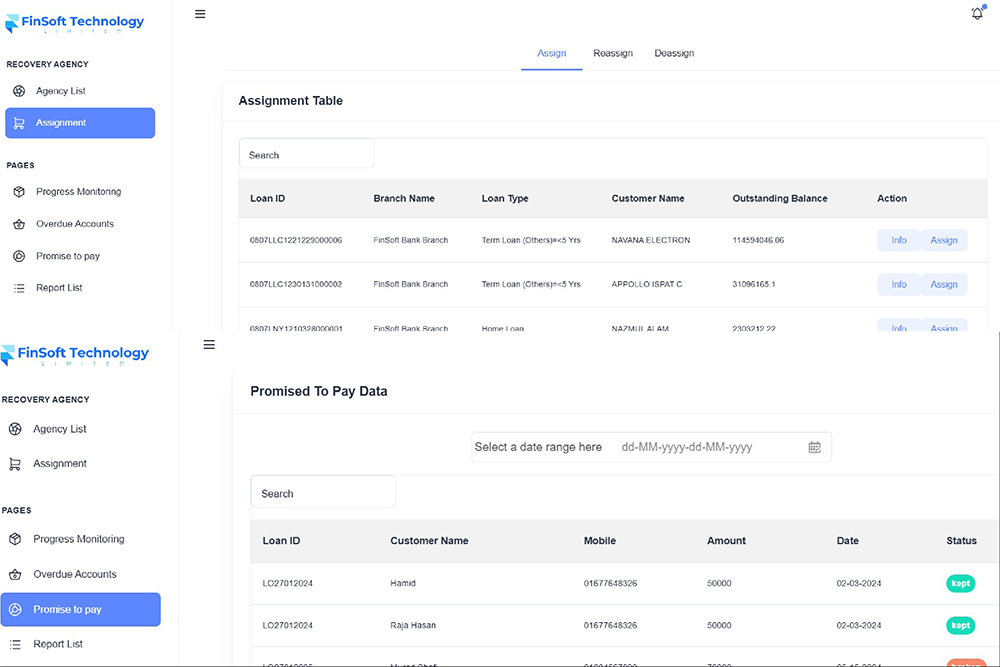Image resolution: width=1000 pixels, height=667 pixels.
Task: Click the Agency List icon in the Assignment page sidebar
Action: click(x=19, y=91)
